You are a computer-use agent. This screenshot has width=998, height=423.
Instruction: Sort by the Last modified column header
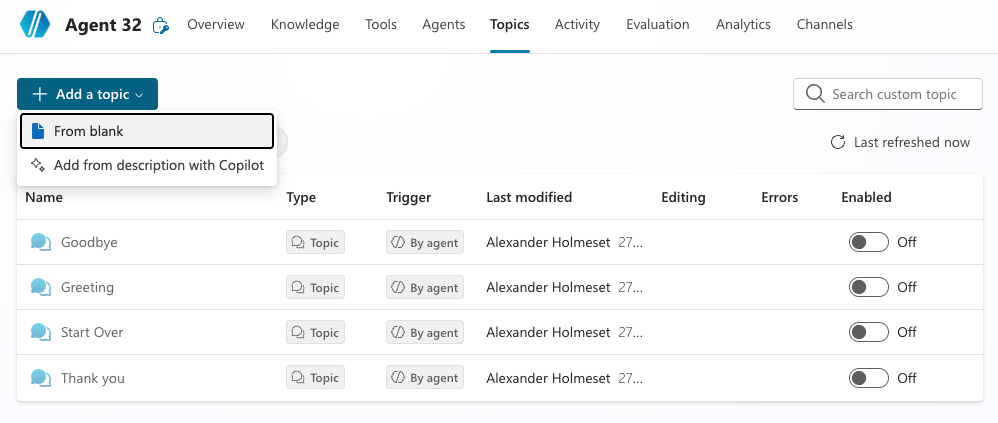(x=529, y=197)
